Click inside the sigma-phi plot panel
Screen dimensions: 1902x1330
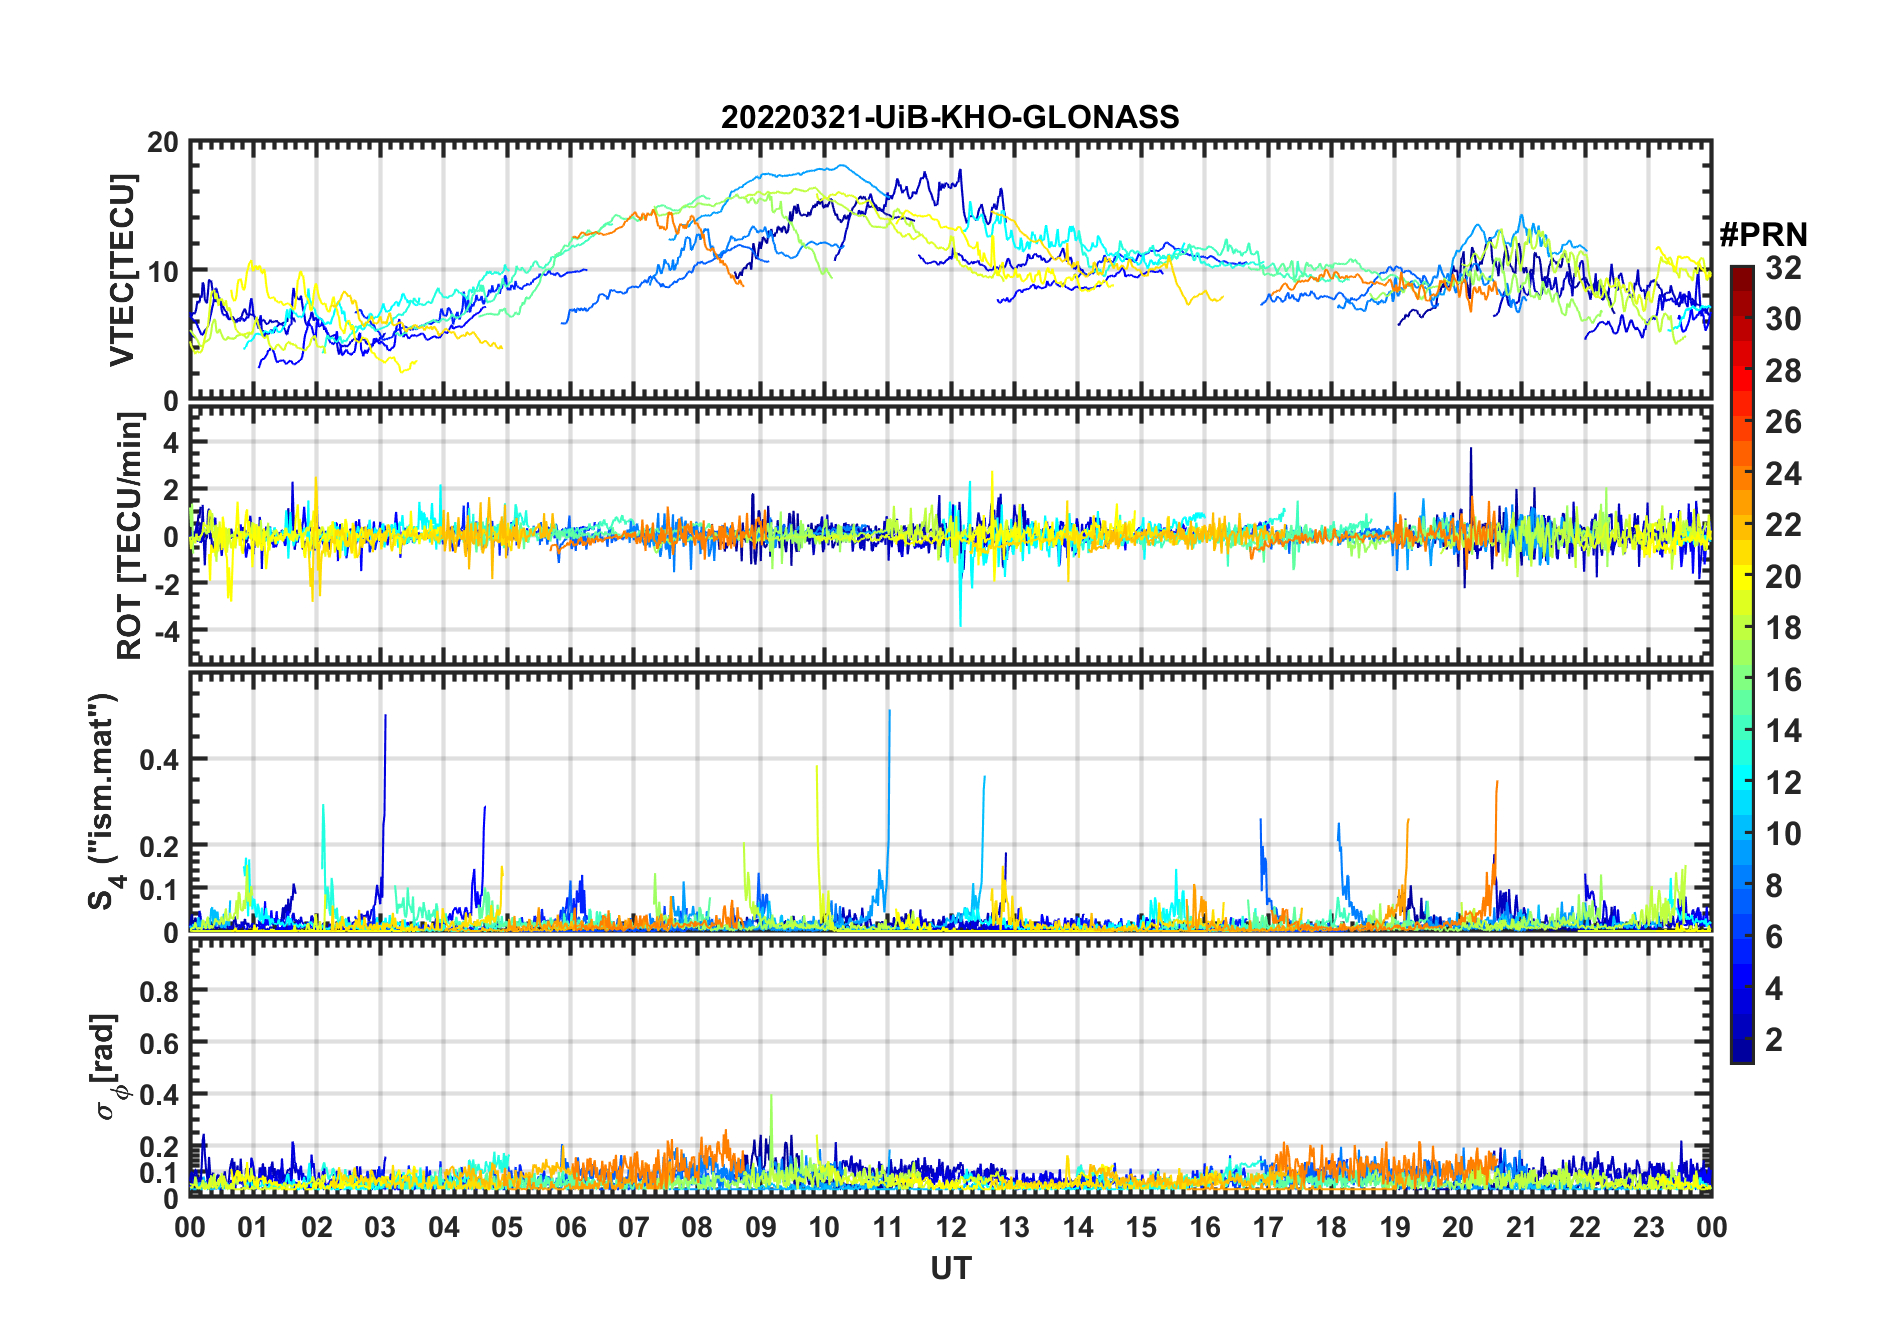pyautogui.click(x=951, y=1068)
